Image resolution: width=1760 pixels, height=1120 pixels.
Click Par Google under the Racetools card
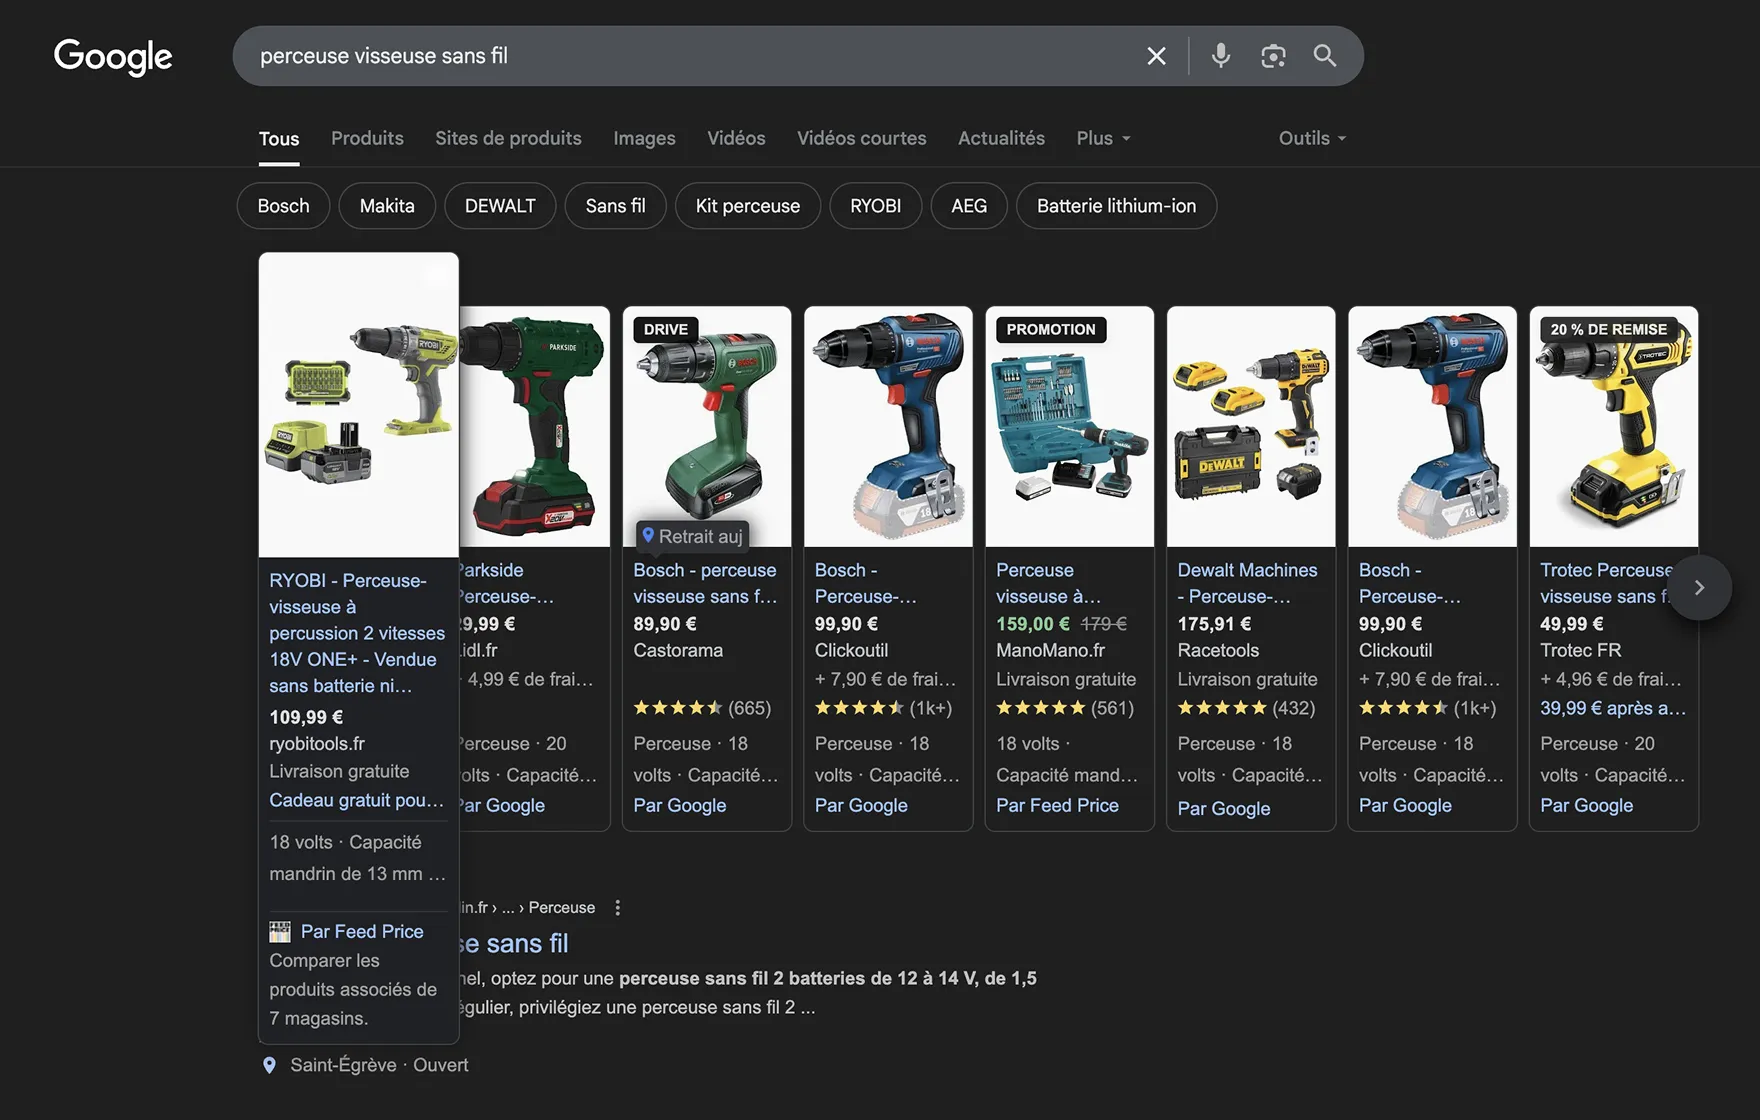pos(1224,808)
